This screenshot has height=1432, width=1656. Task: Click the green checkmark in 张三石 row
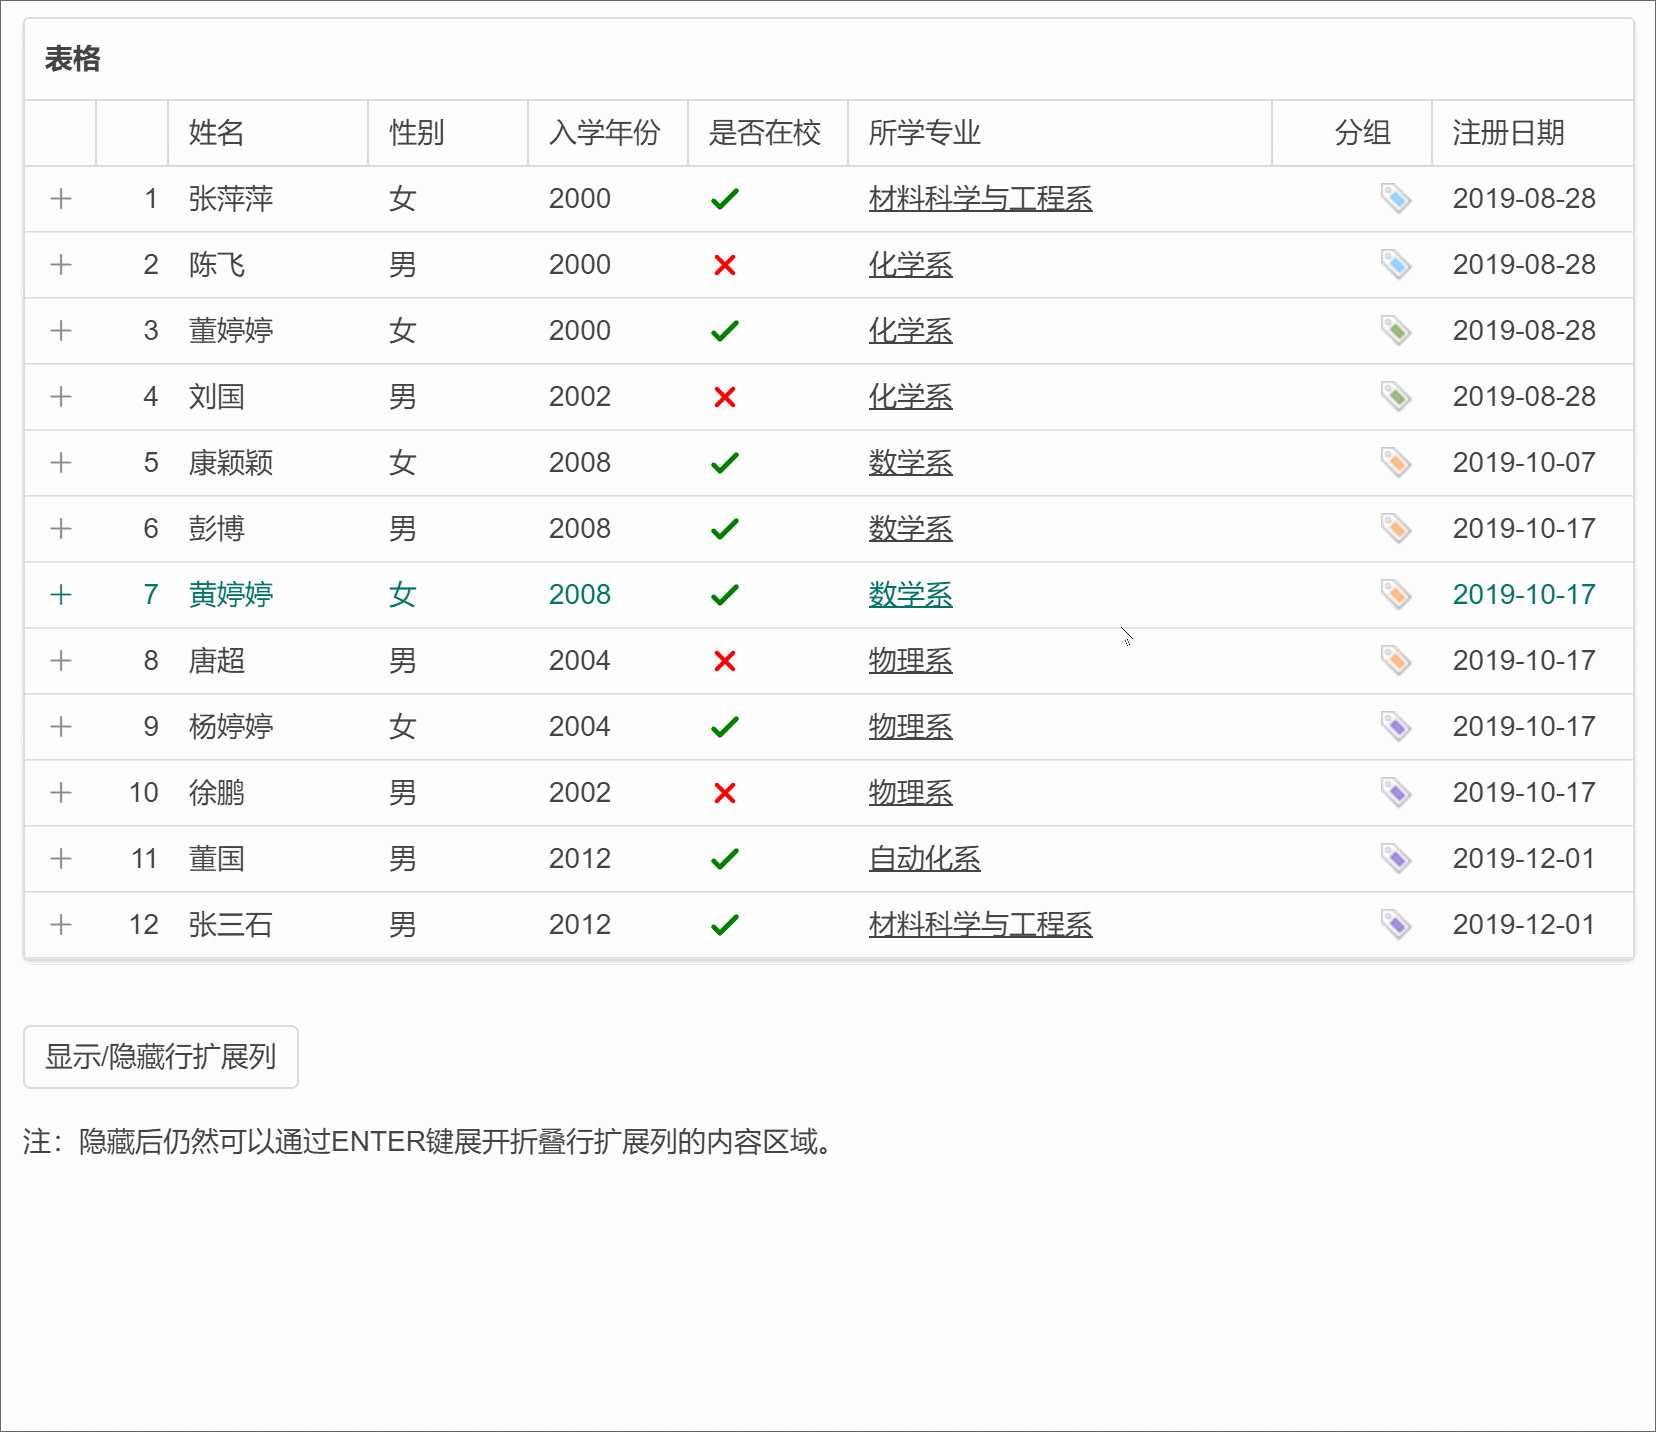tap(725, 925)
